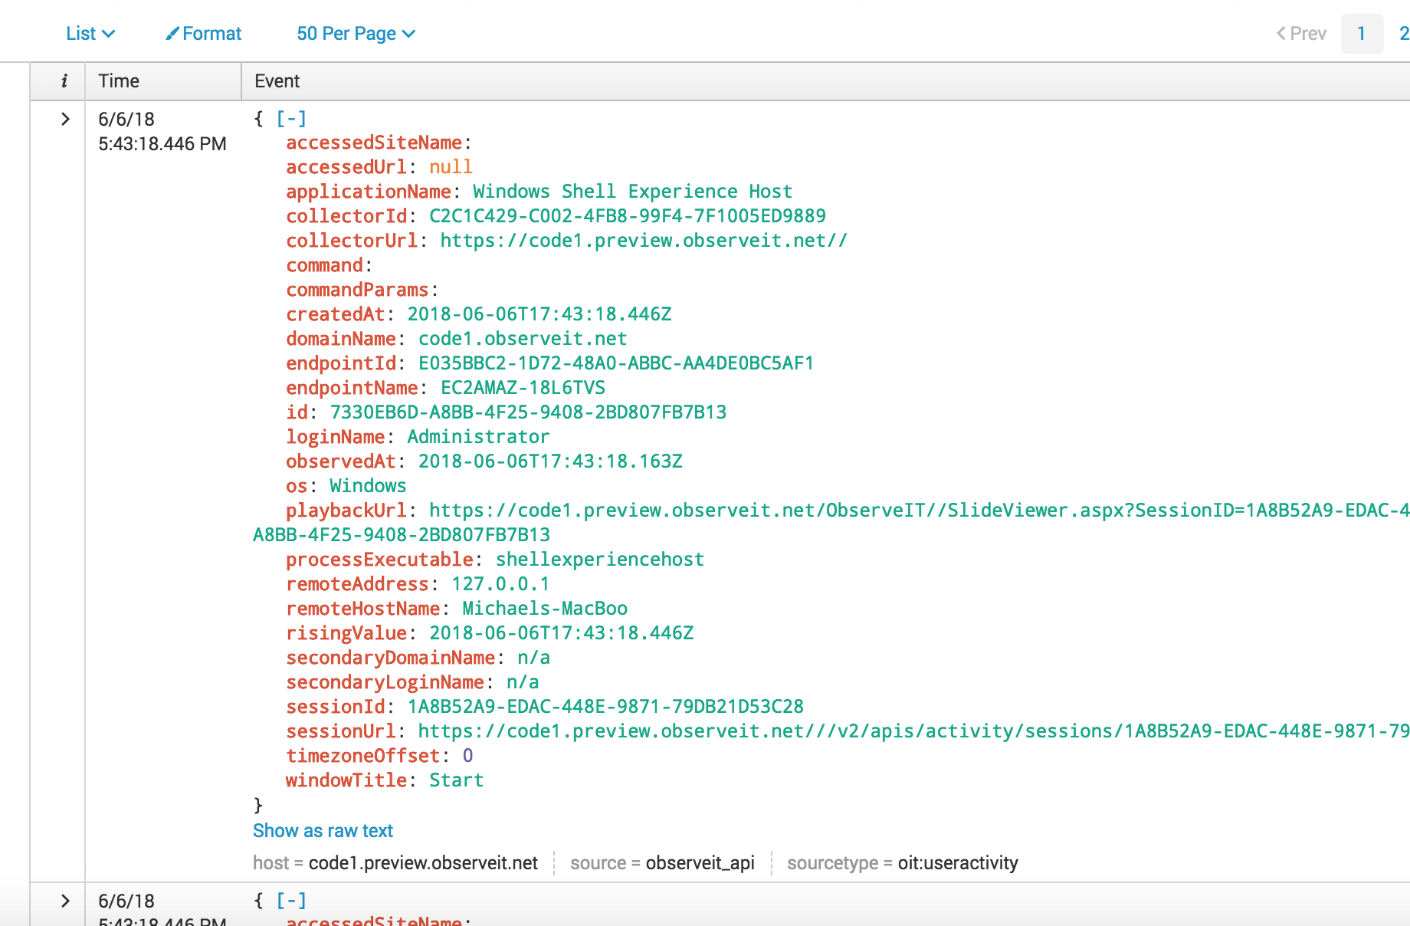This screenshot has width=1410, height=926.
Task: Click the Format pencil icon
Action: point(173,34)
